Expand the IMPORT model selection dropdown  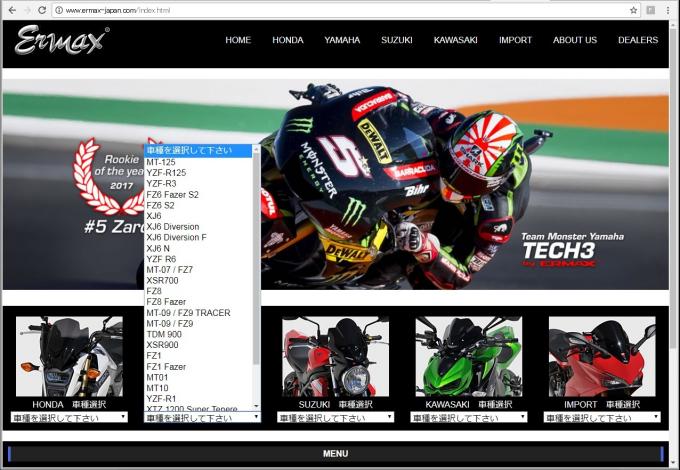coord(602,417)
